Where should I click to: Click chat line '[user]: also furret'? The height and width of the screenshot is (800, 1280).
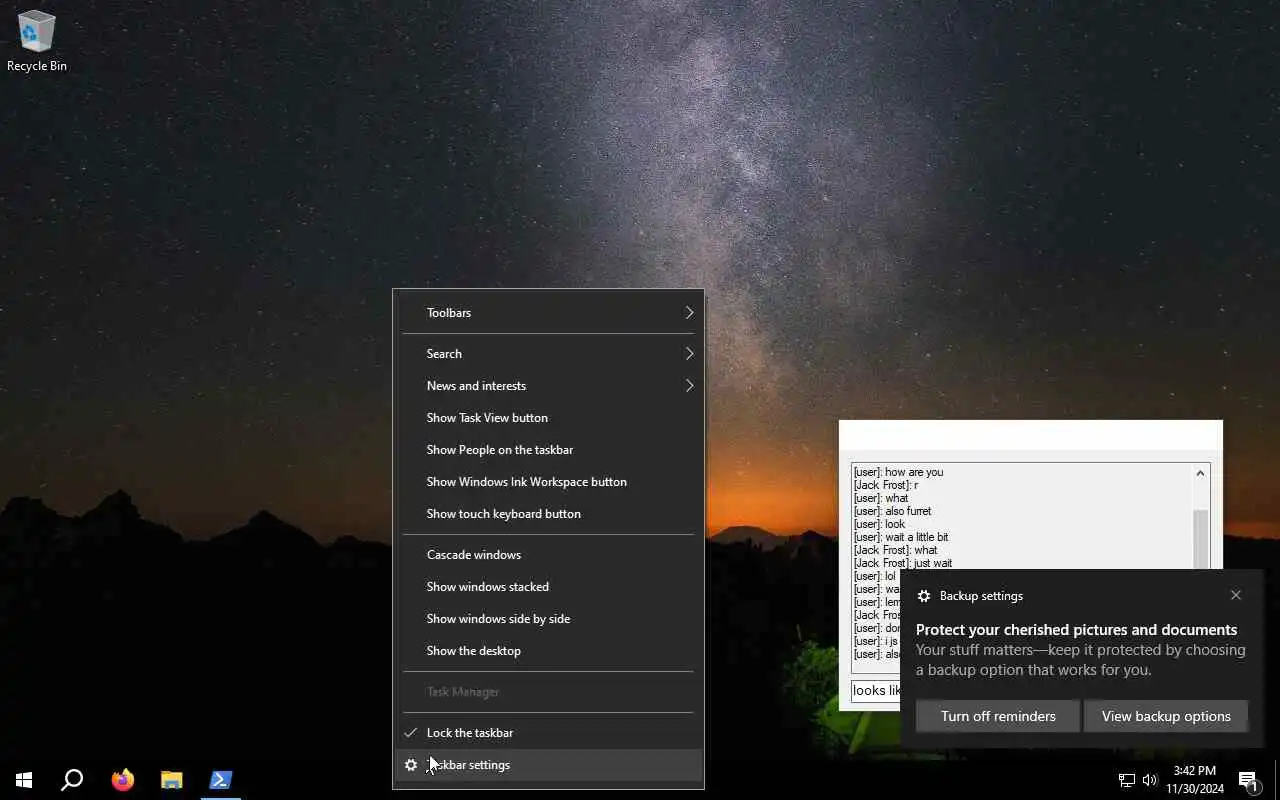pyautogui.click(x=892, y=511)
